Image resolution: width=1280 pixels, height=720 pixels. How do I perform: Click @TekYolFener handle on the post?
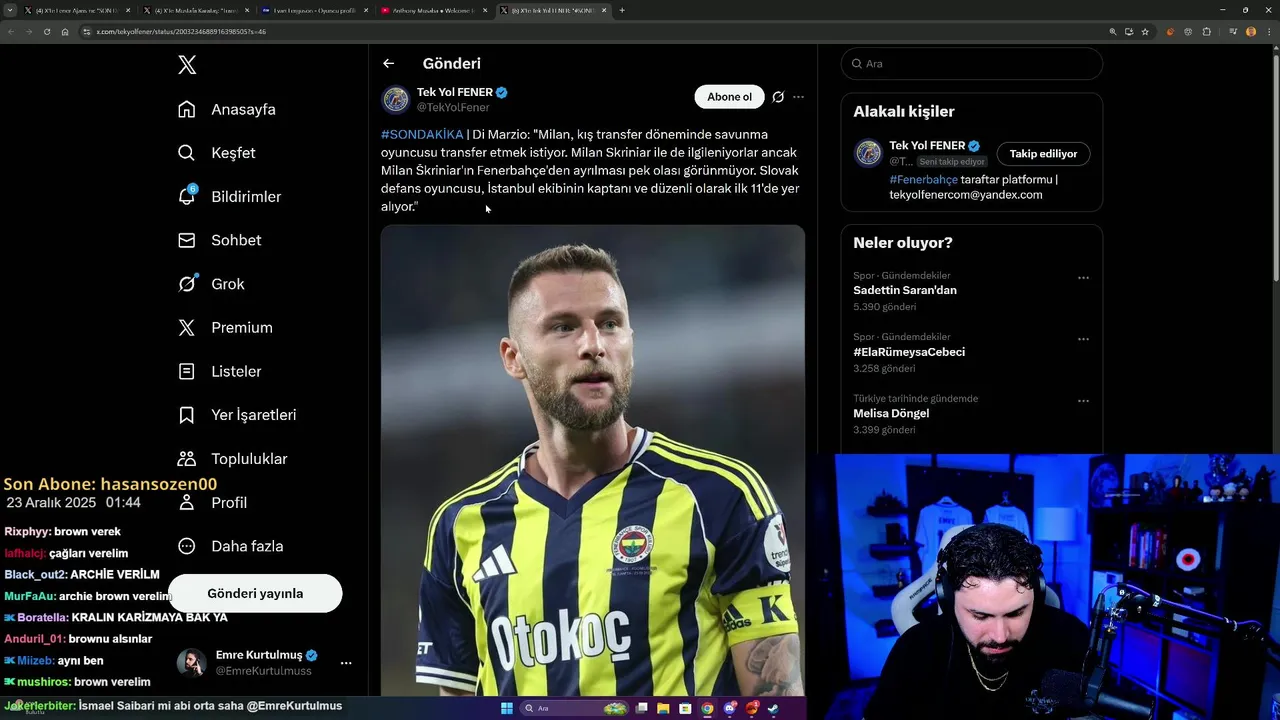(453, 107)
